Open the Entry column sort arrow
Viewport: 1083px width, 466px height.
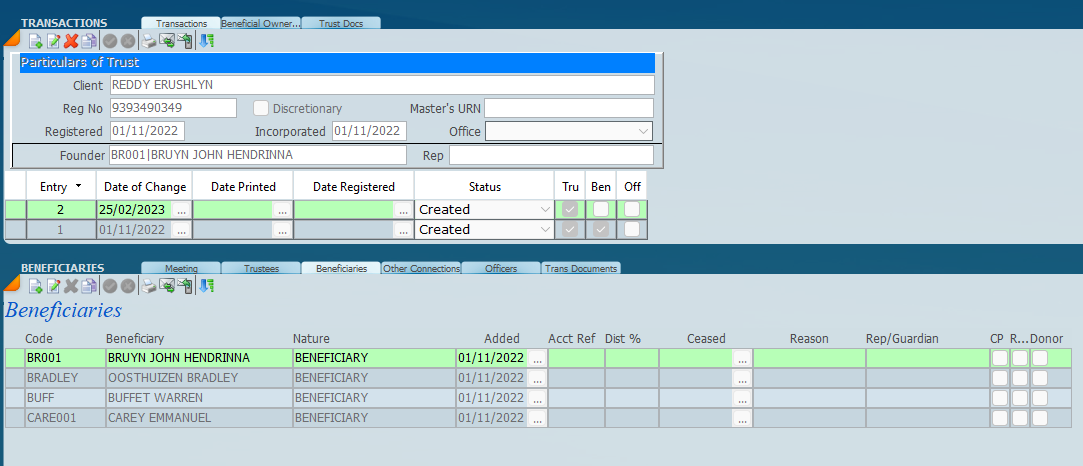tap(78, 187)
